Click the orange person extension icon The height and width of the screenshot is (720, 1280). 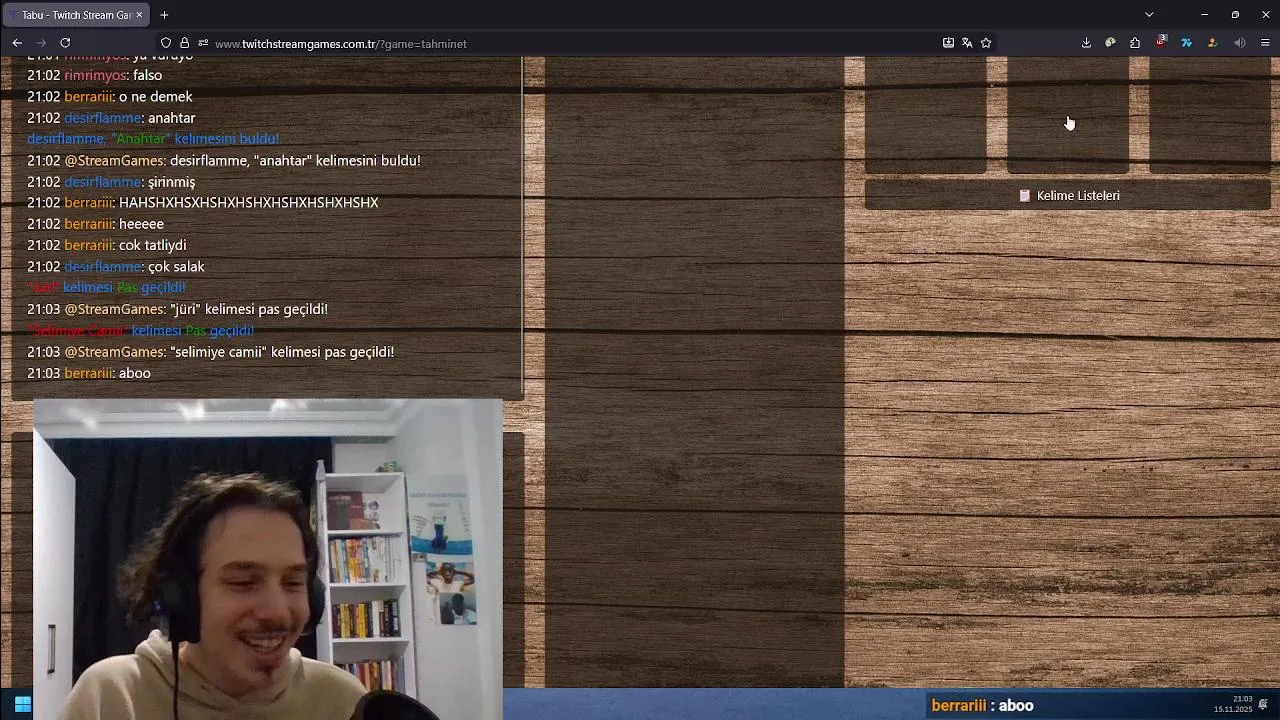click(1212, 43)
